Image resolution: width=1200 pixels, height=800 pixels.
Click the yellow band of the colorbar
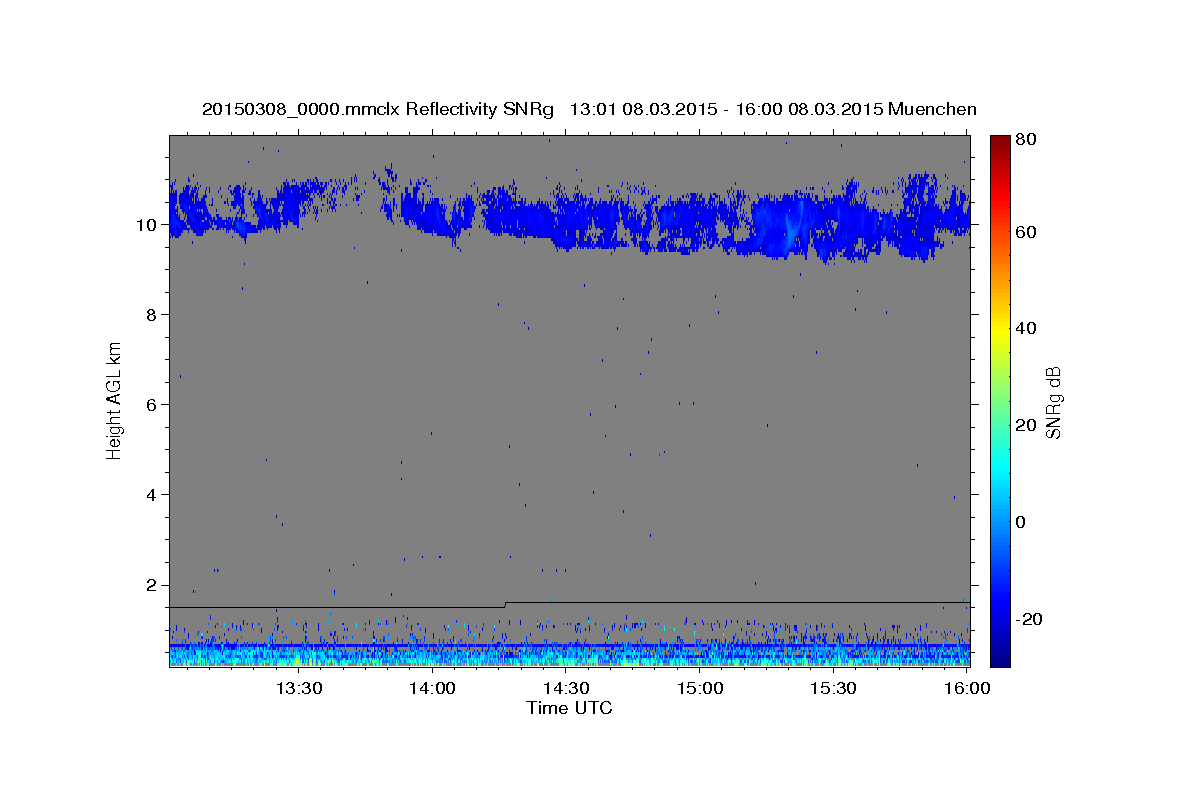pyautogui.click(x=1000, y=330)
